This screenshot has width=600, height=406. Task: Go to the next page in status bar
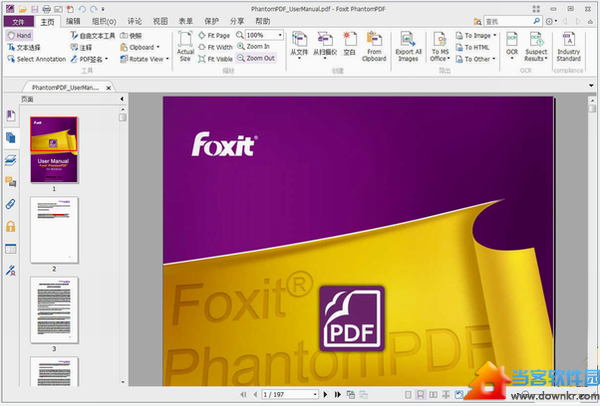pos(326,395)
